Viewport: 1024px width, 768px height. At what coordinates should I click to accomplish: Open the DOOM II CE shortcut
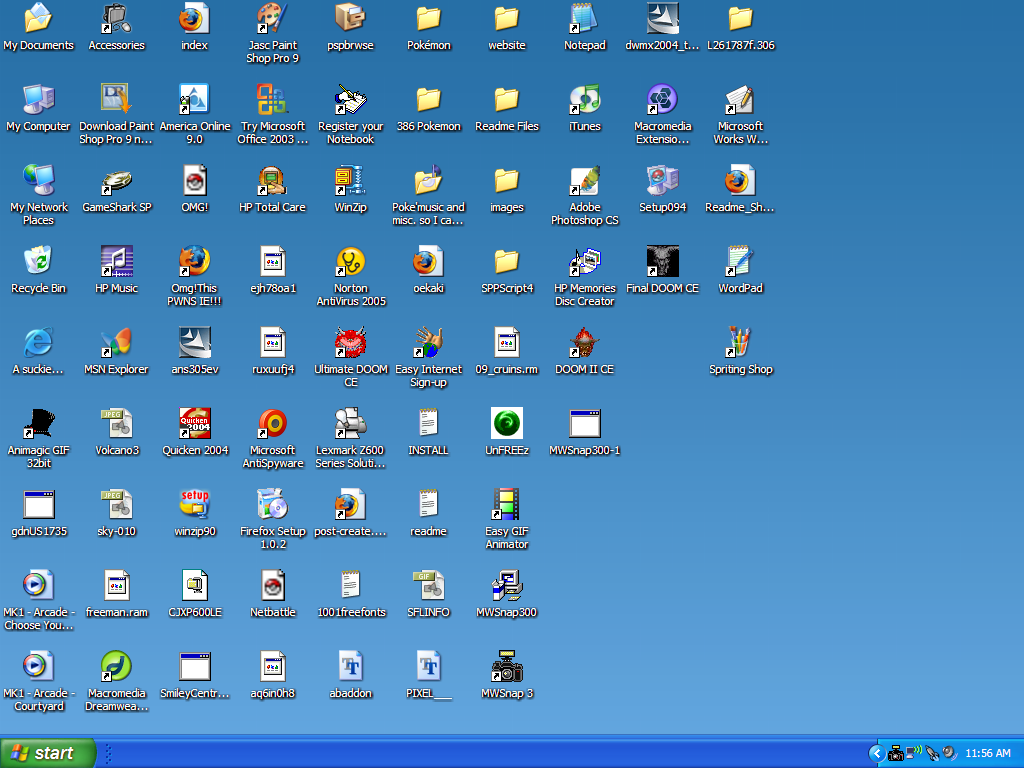(584, 342)
